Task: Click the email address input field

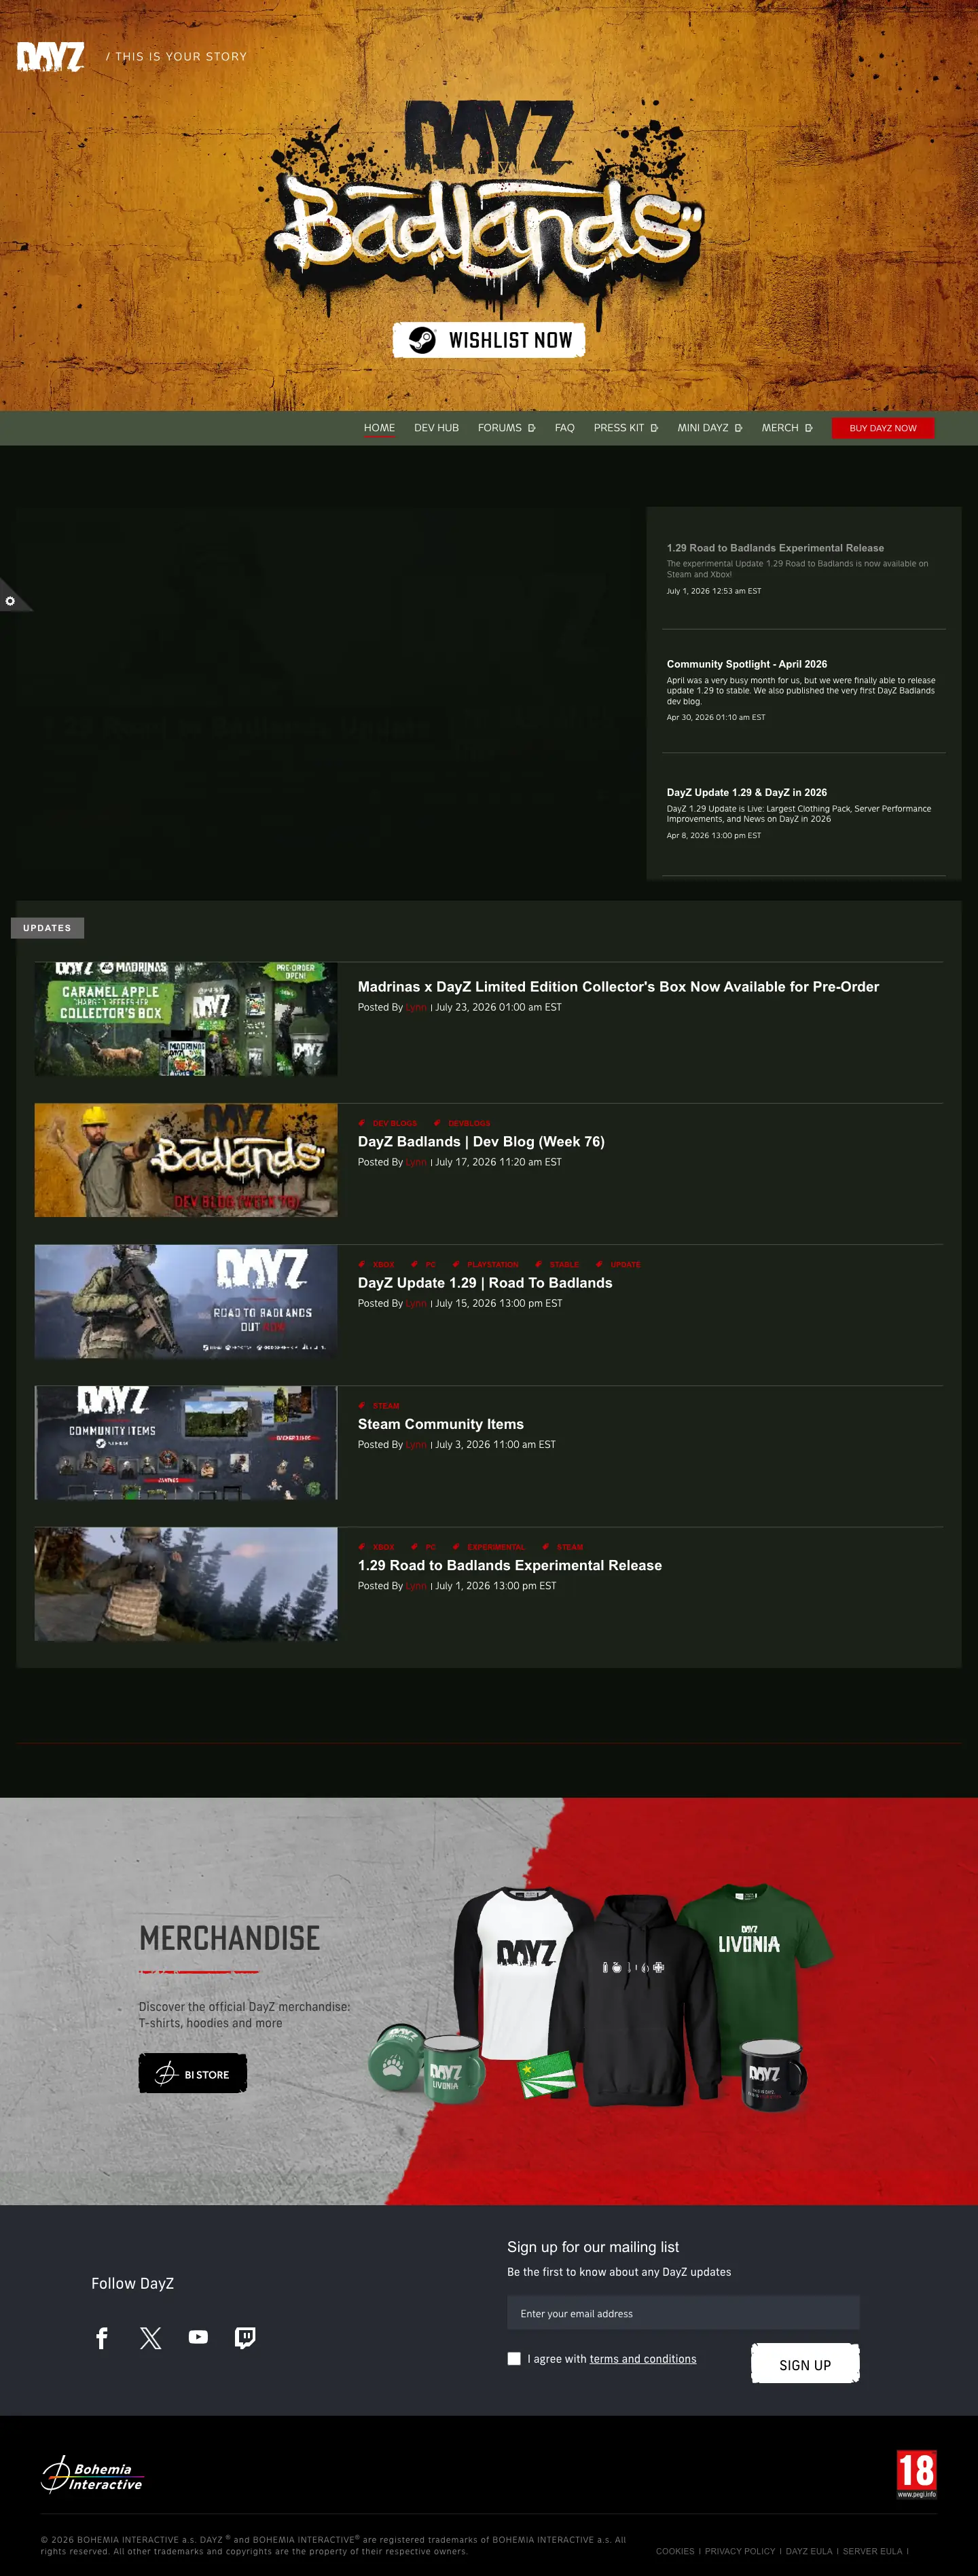Action: coord(683,2314)
